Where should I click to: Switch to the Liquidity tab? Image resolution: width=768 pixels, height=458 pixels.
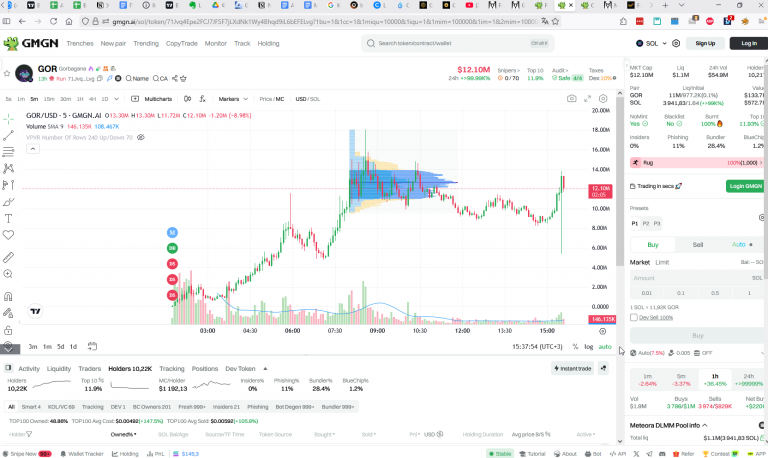[59, 368]
